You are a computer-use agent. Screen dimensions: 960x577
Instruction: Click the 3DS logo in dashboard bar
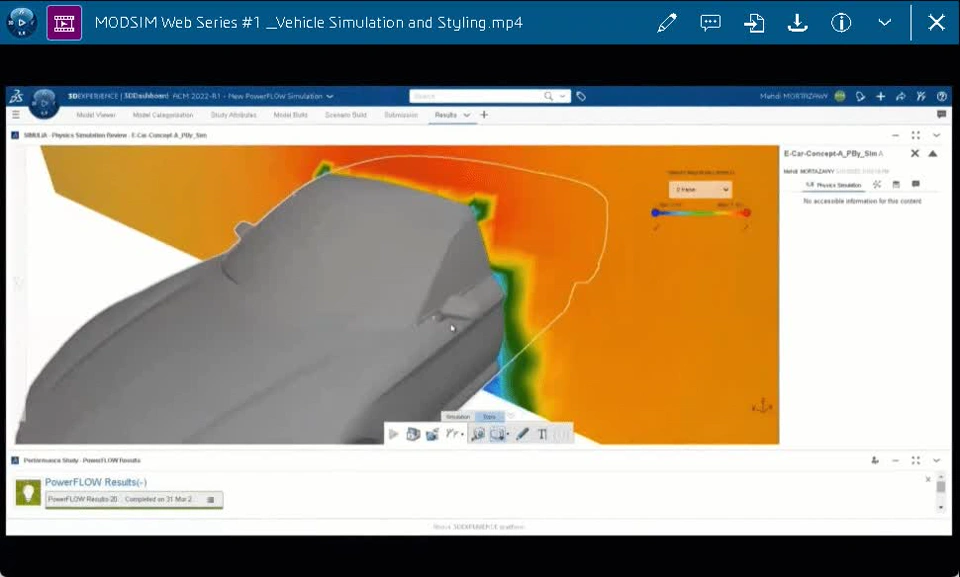click(x=17, y=96)
